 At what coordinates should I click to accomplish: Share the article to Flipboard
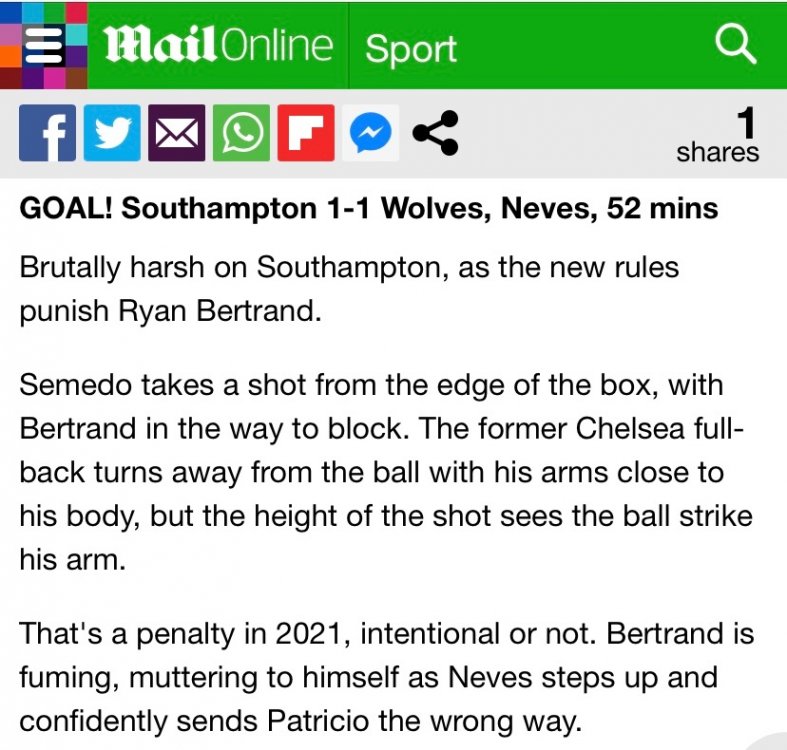306,133
